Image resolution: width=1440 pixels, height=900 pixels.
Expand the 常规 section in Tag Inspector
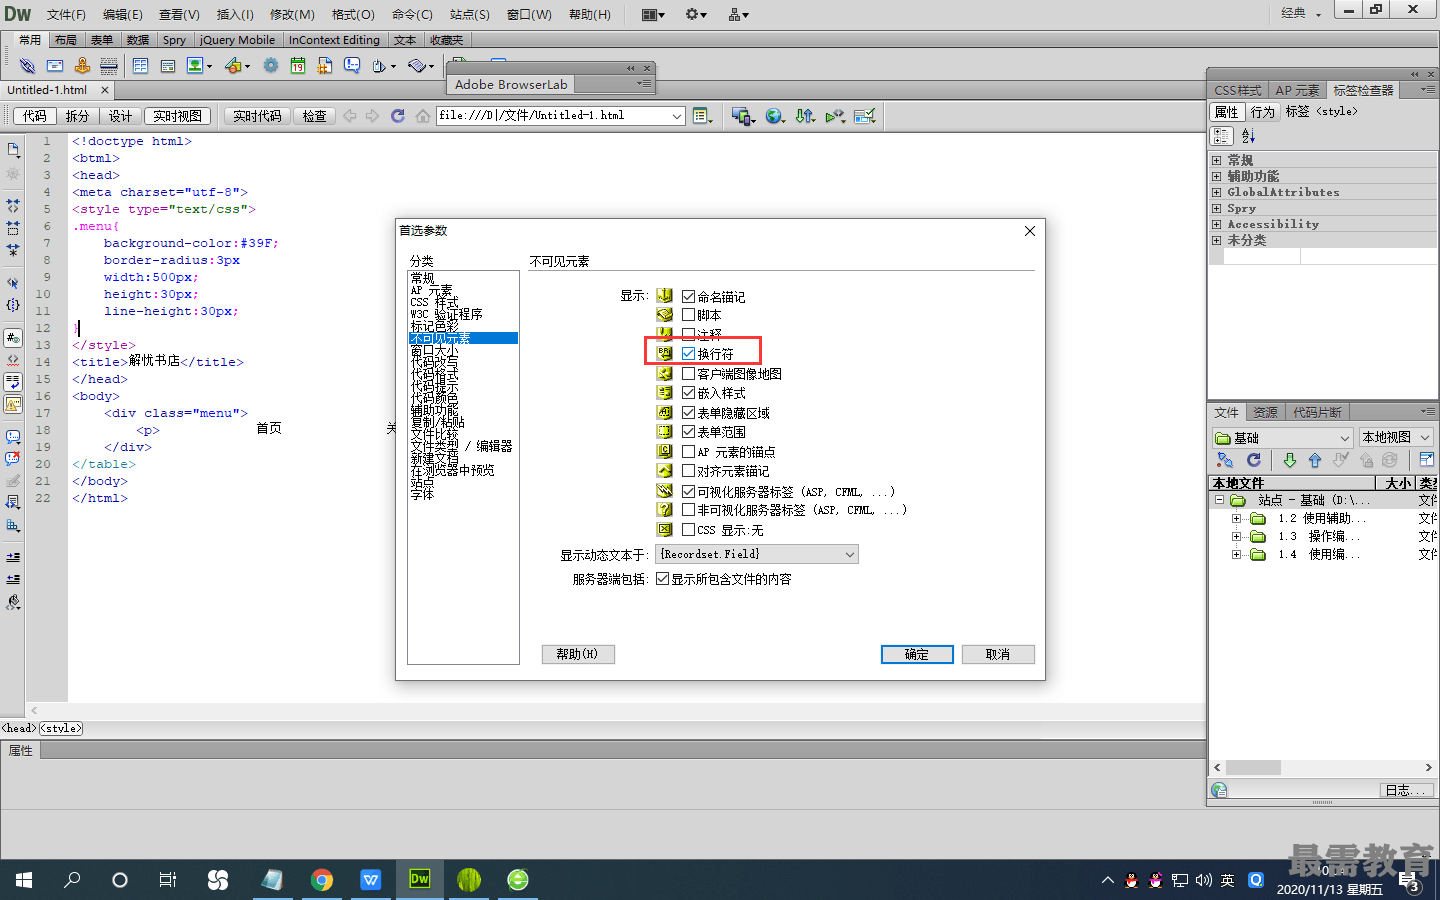coord(1217,160)
